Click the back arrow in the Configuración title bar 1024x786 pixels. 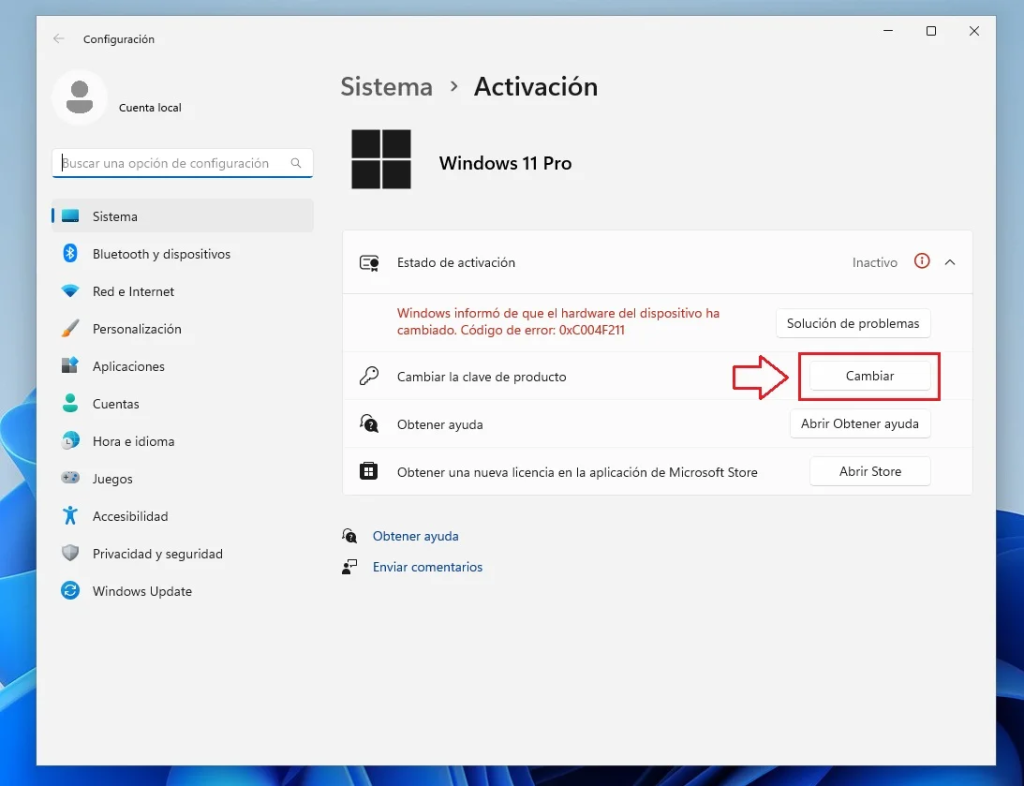(59, 39)
